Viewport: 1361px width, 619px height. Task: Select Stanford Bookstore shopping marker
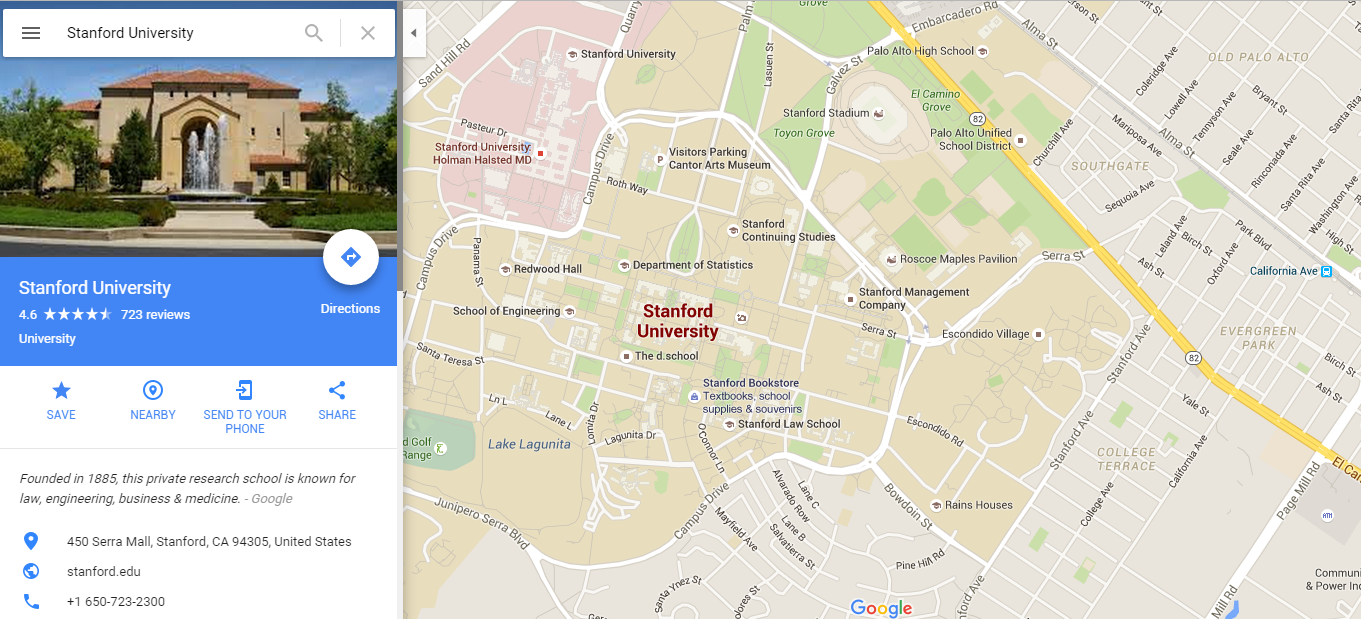(x=694, y=397)
